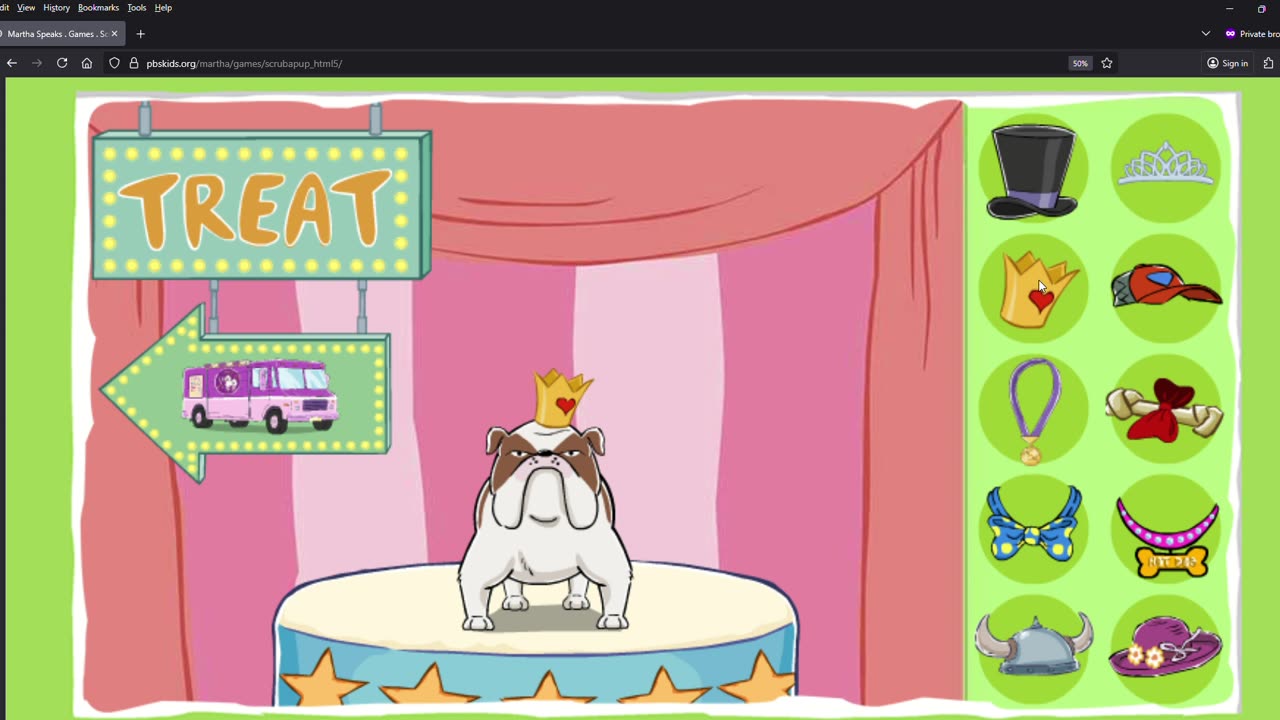Select the purple flowered sun hat
This screenshot has width=1280, height=720.
pyautogui.click(x=1166, y=646)
